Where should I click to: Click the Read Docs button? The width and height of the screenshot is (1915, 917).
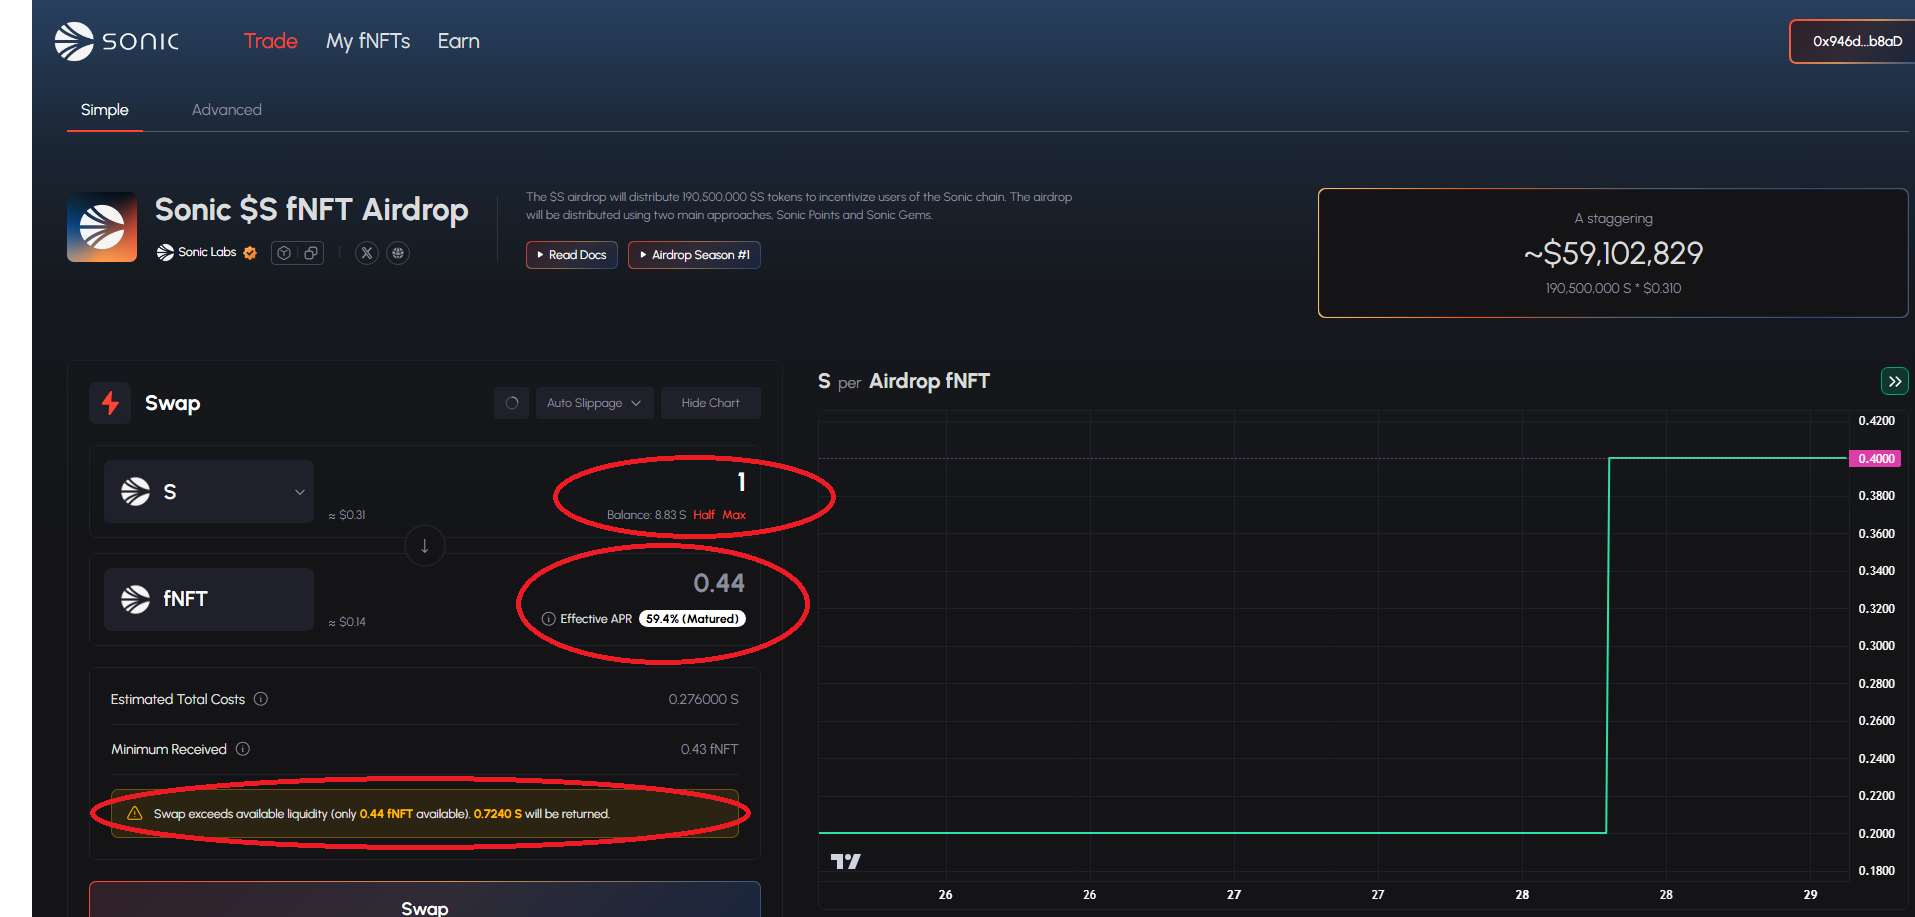coord(571,255)
